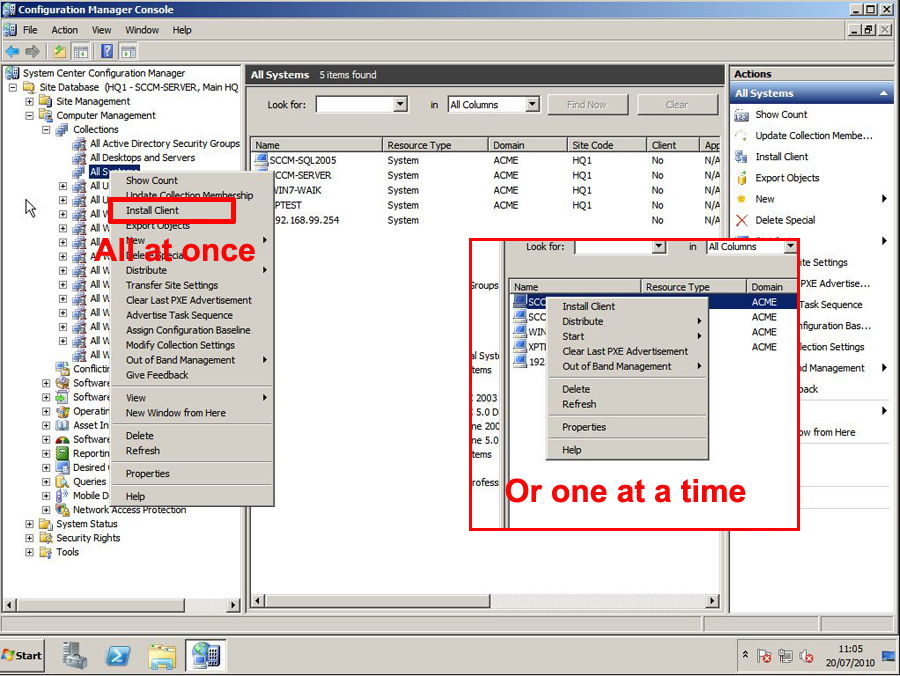The image size is (900, 676).
Task: Click the Security Rights node icon
Action: [45, 538]
